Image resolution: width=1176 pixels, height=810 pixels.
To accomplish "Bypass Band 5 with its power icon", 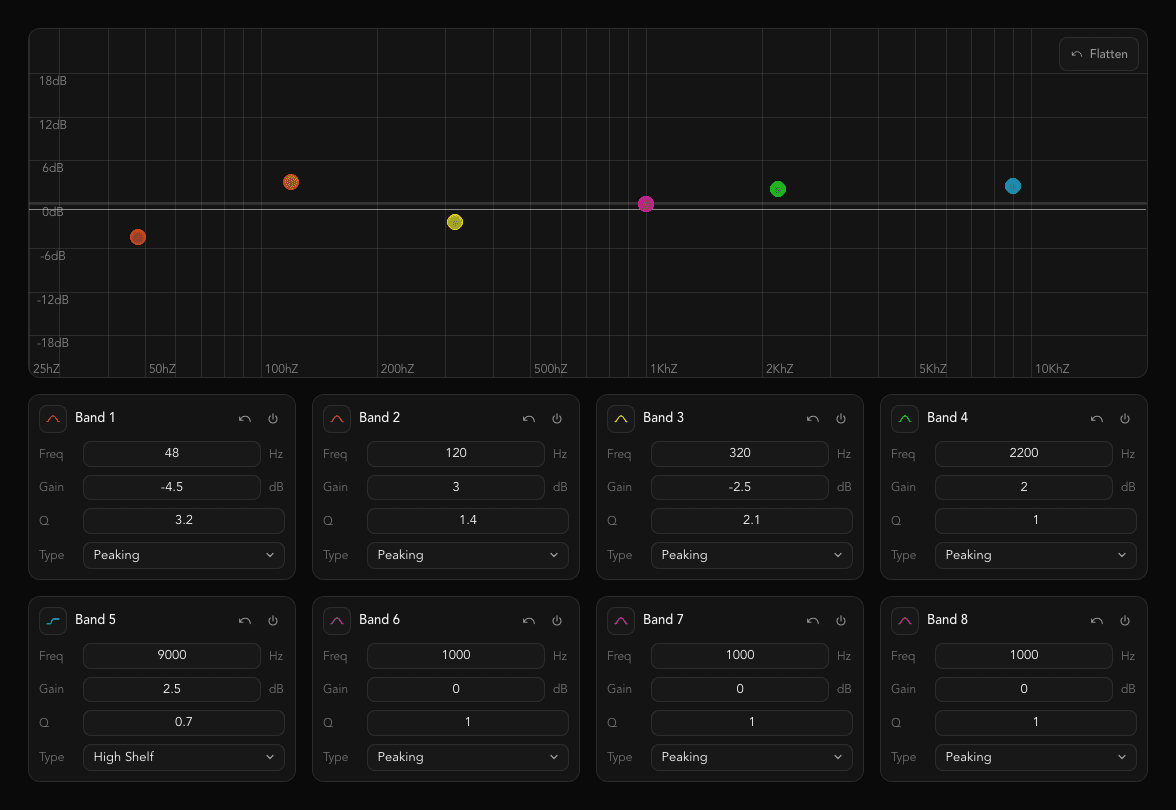I will point(273,620).
